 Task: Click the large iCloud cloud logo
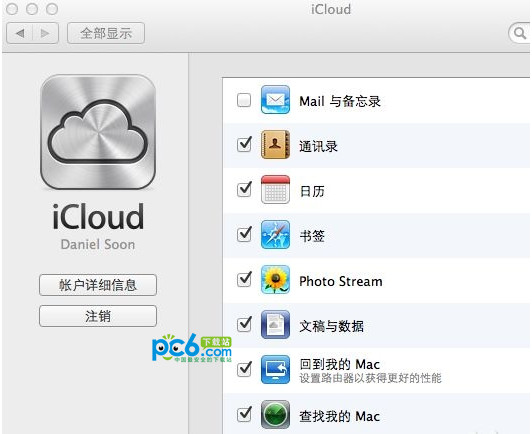pyautogui.click(x=98, y=132)
